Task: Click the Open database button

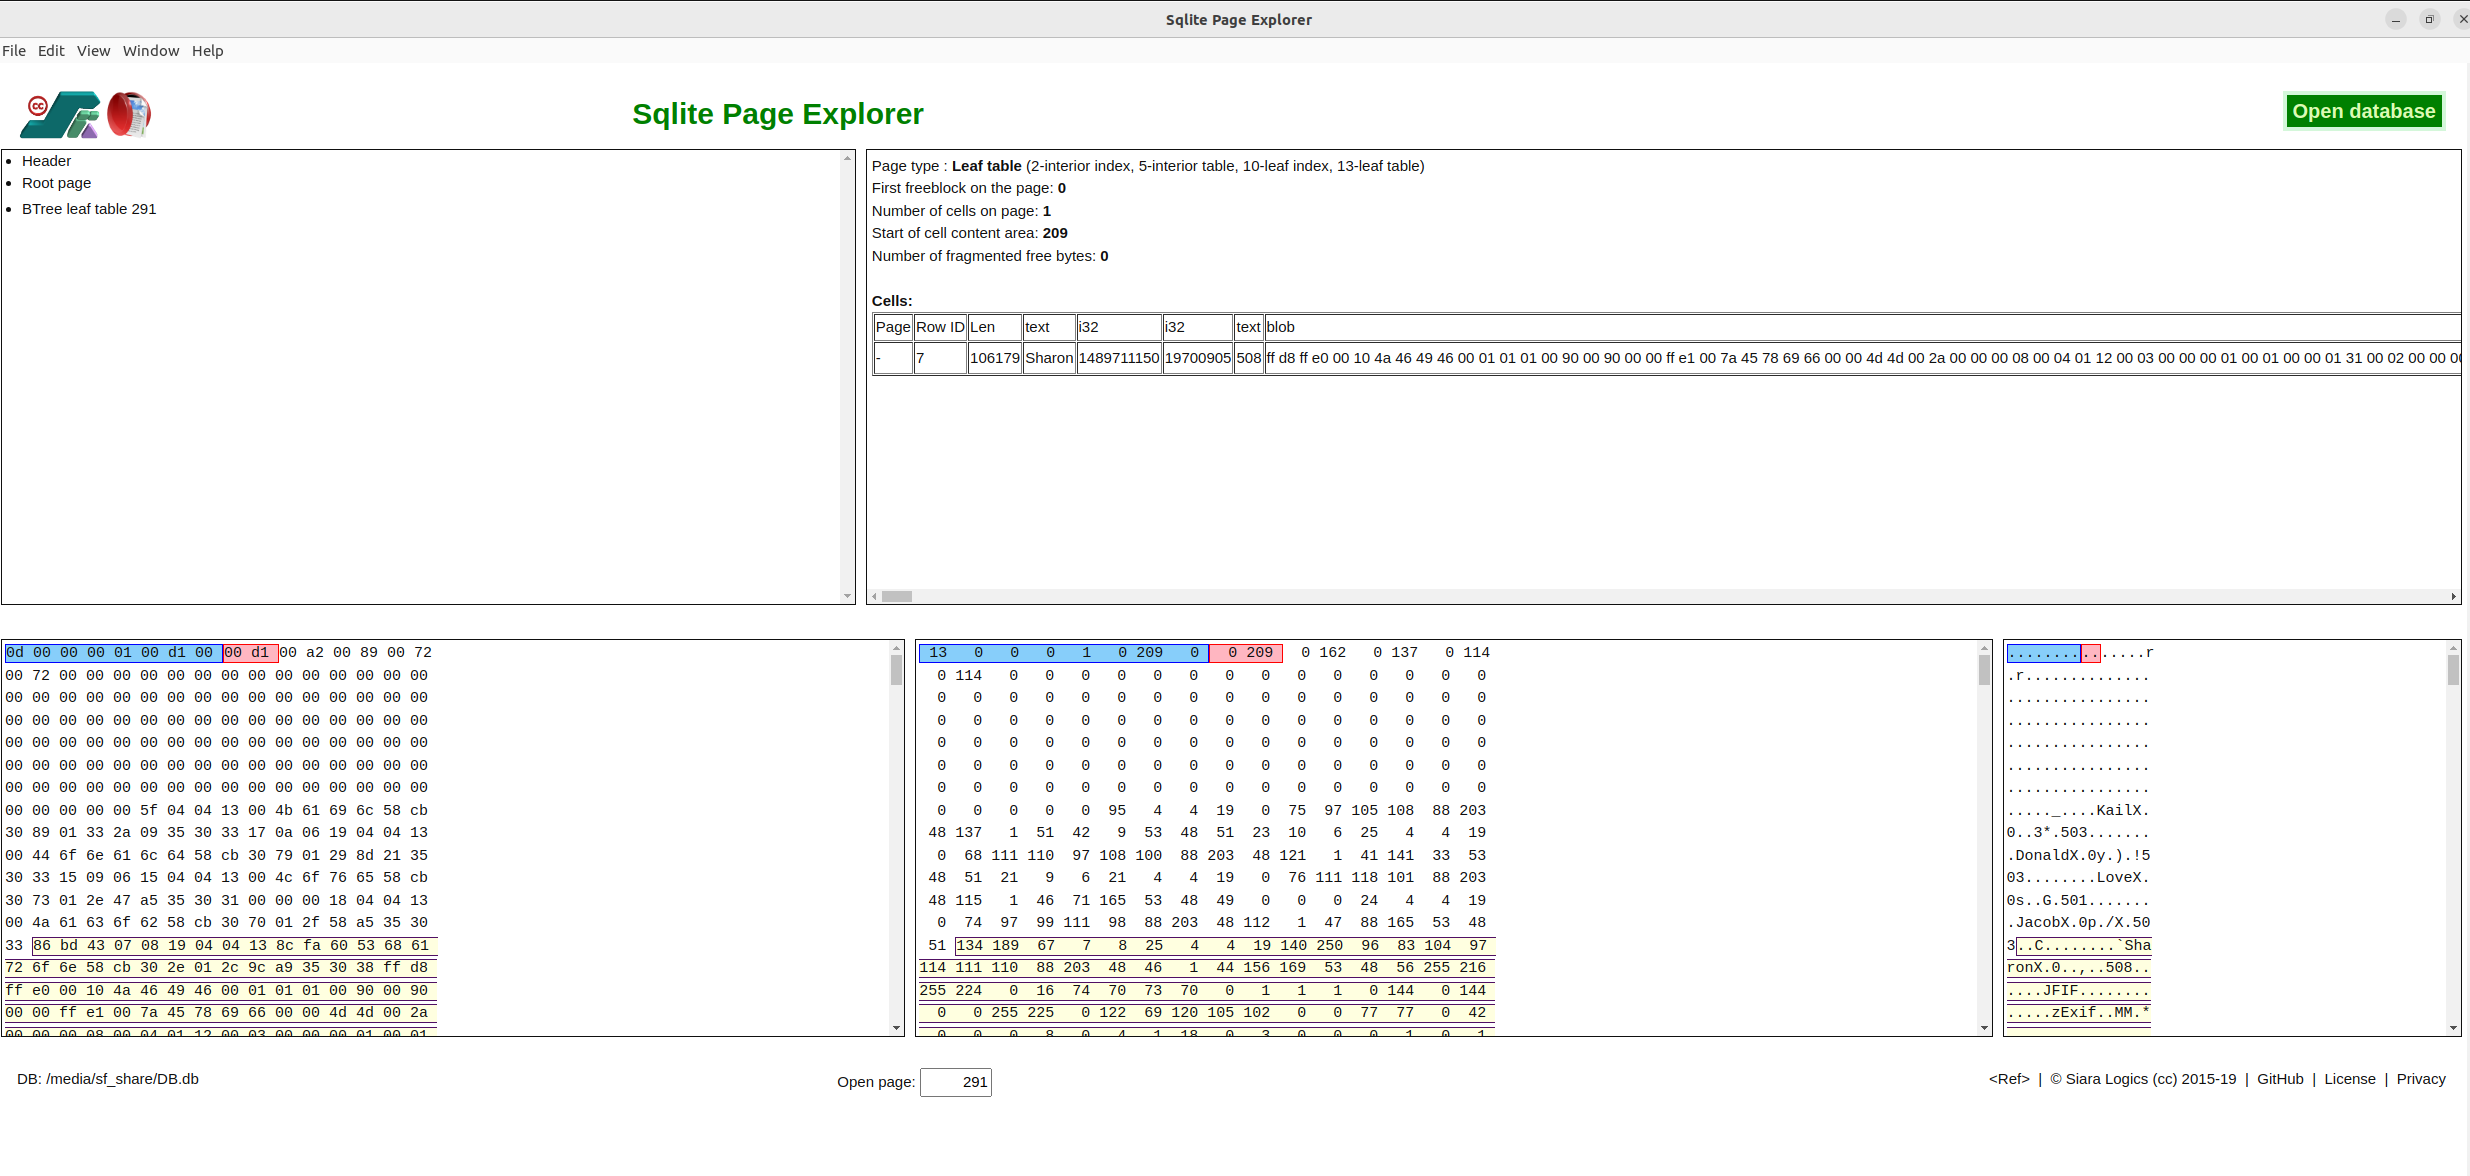Action: click(2363, 111)
